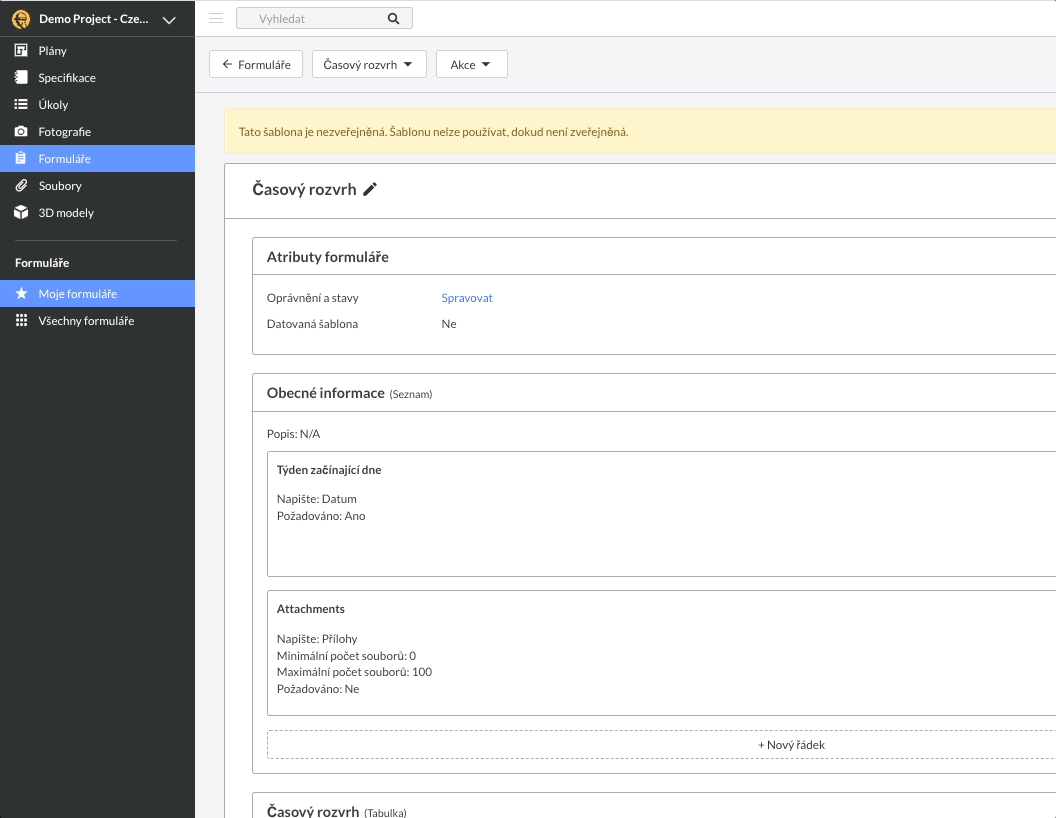Open Fotografie using the camera icon

pyautogui.click(x=21, y=132)
